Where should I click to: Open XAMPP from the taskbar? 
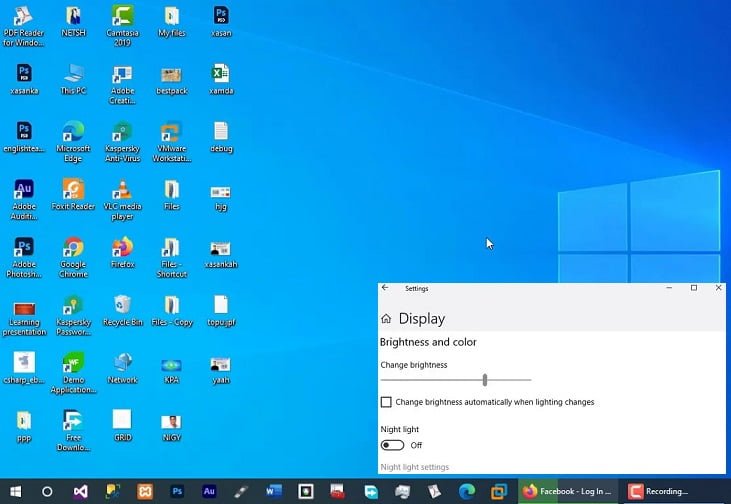[x=145, y=491]
